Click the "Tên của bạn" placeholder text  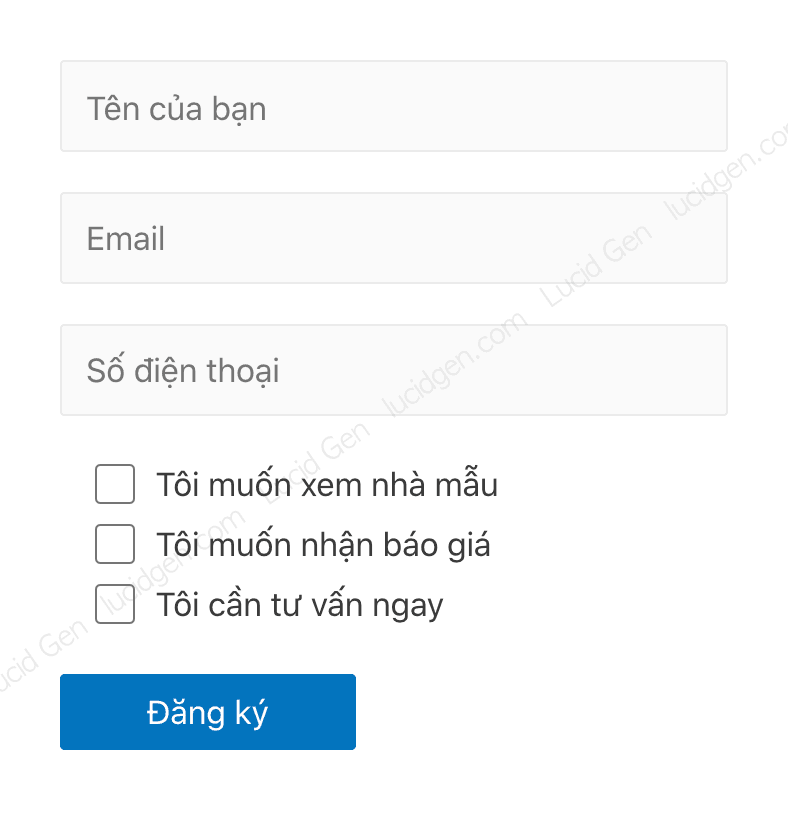click(176, 108)
